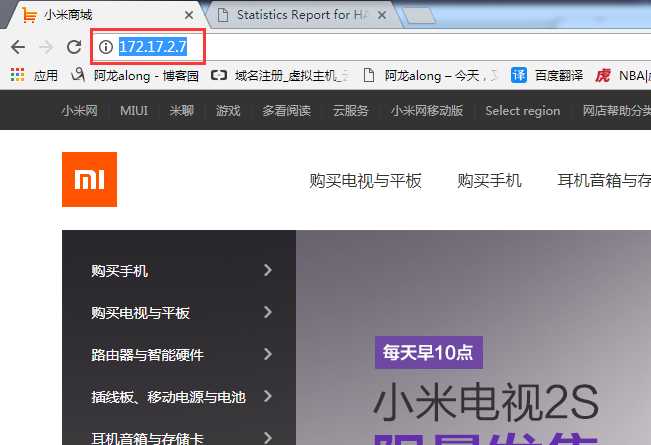The height and width of the screenshot is (445, 651).
Task: Expand the chevron beside 插线板、移动电源与电池
Action: (x=268, y=396)
